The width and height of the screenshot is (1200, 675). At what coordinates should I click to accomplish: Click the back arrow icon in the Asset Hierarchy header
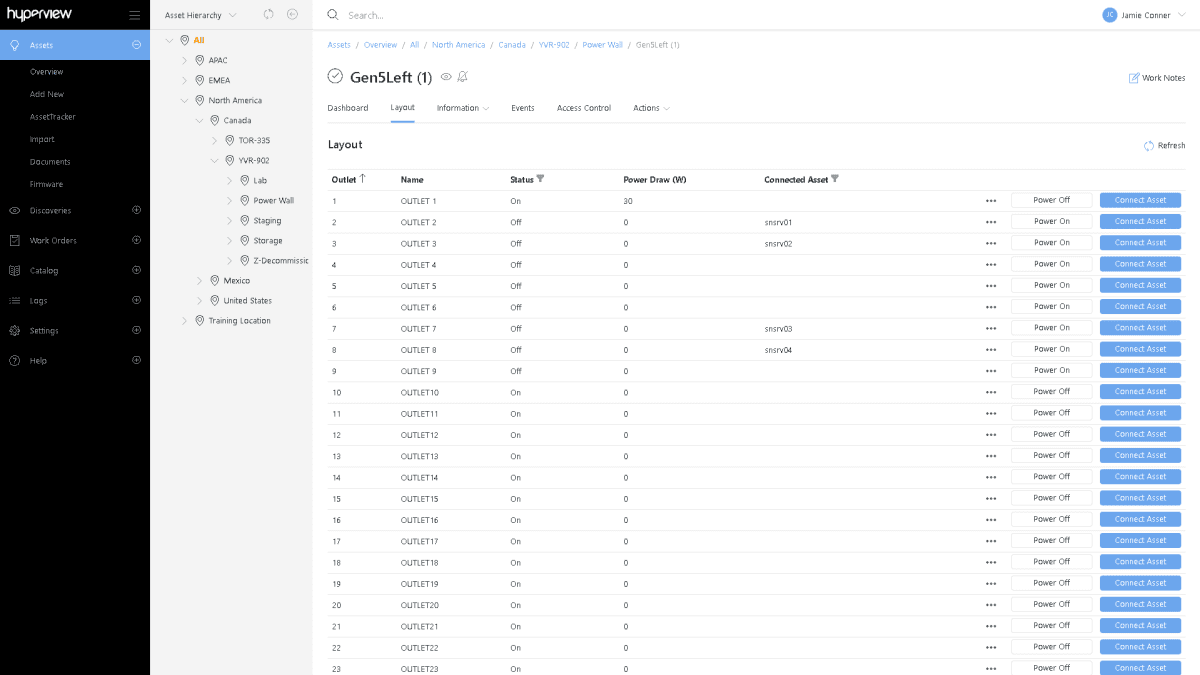click(x=292, y=15)
